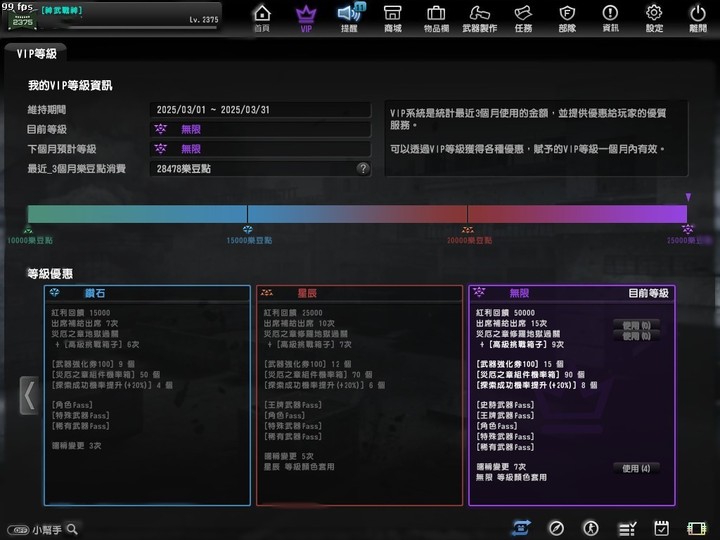
Task: Click 使用 (0) beside 出席補給出席 15次
Action: pos(636,325)
